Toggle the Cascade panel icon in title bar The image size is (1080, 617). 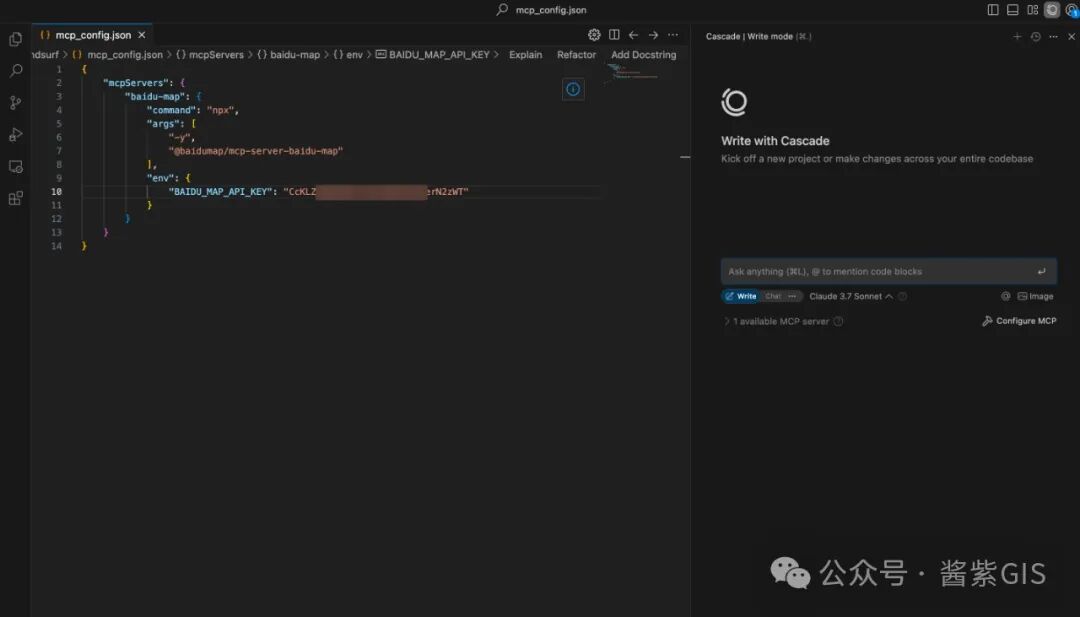click(x=1052, y=10)
